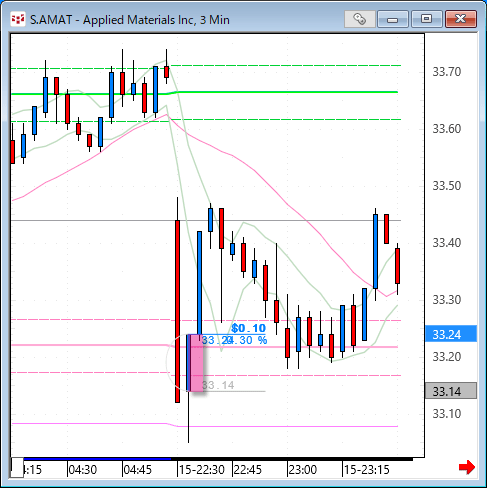
Task: Click the 15-23:15 time axis label
Action: [x=367, y=470]
